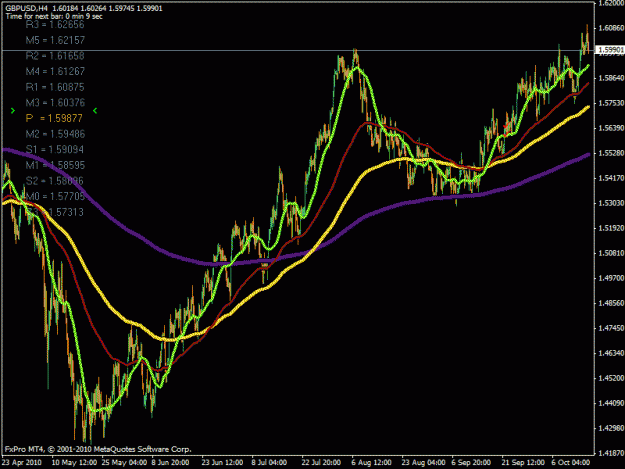Click the 1.58640 price axis label
Viewport: 625px width, 469px height.
pyautogui.click(x=611, y=78)
